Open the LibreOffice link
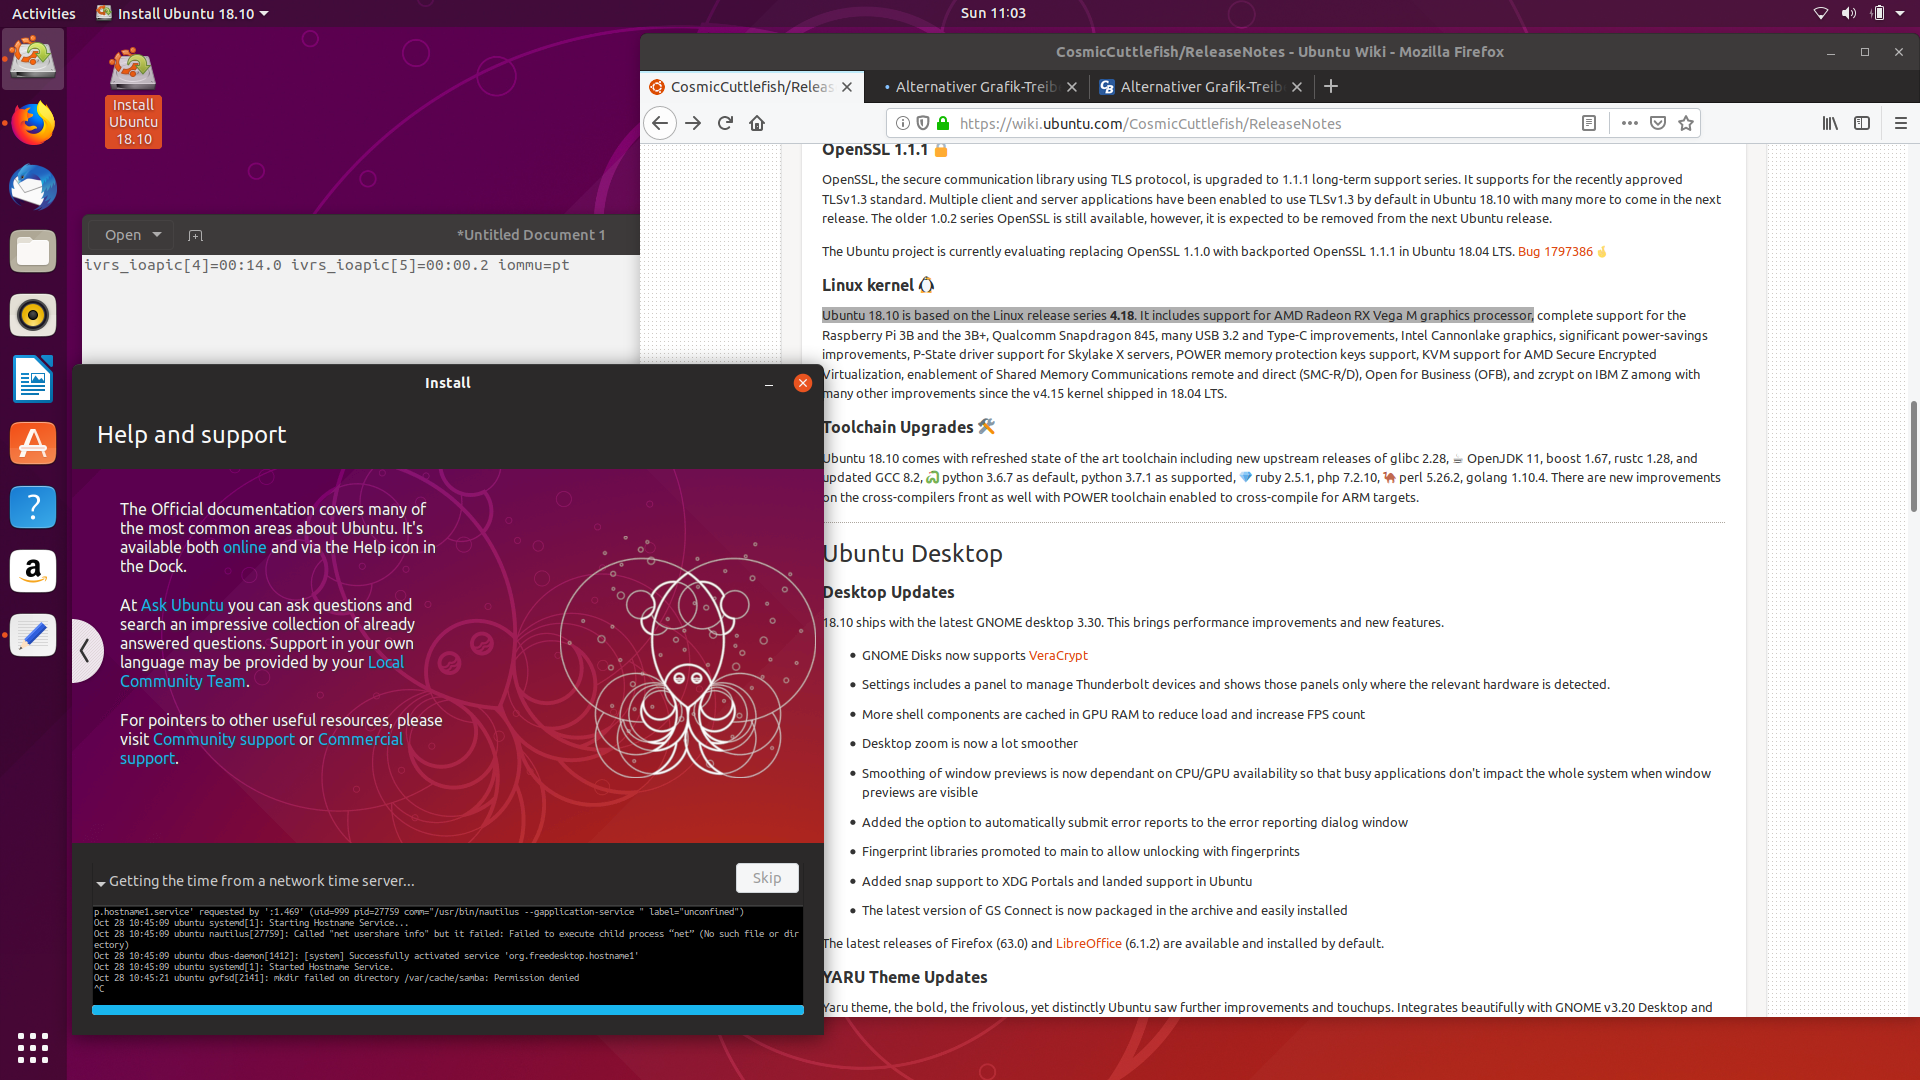This screenshot has height=1080, width=1920. (x=1088, y=943)
